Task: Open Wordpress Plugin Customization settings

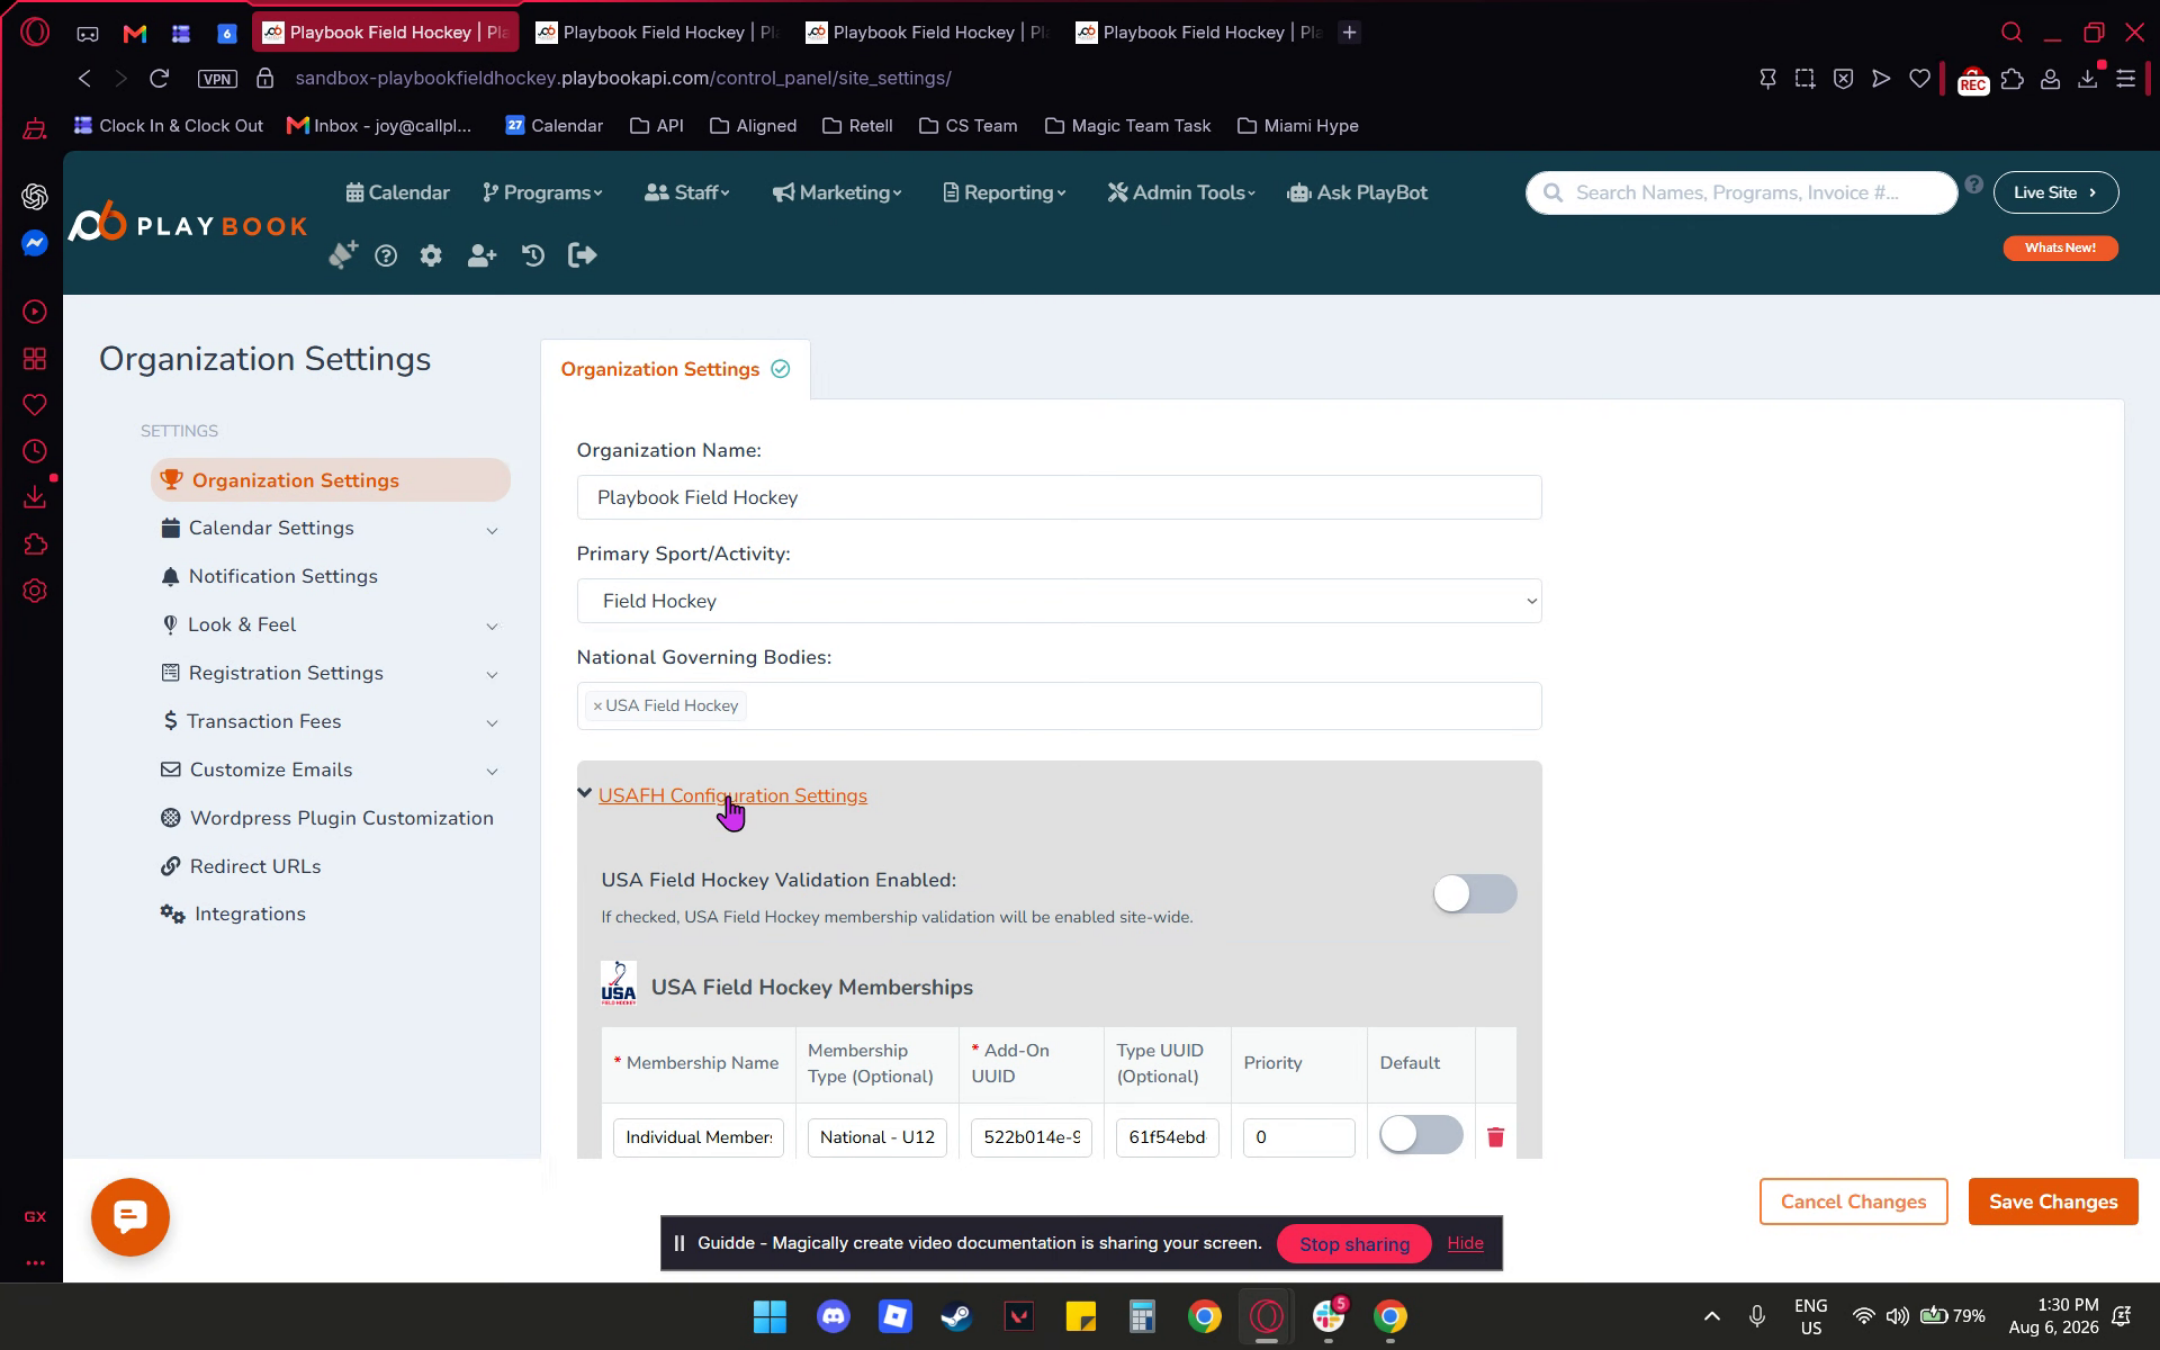Action: [x=341, y=818]
